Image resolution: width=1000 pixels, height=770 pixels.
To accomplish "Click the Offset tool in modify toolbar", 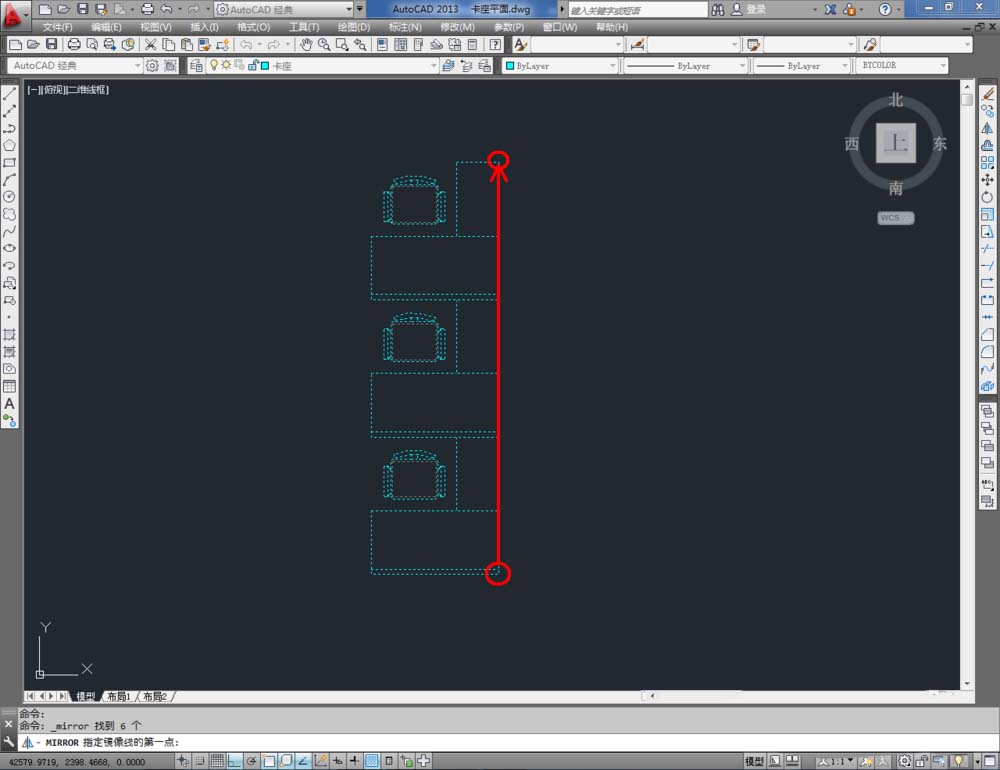I will pyautogui.click(x=987, y=145).
